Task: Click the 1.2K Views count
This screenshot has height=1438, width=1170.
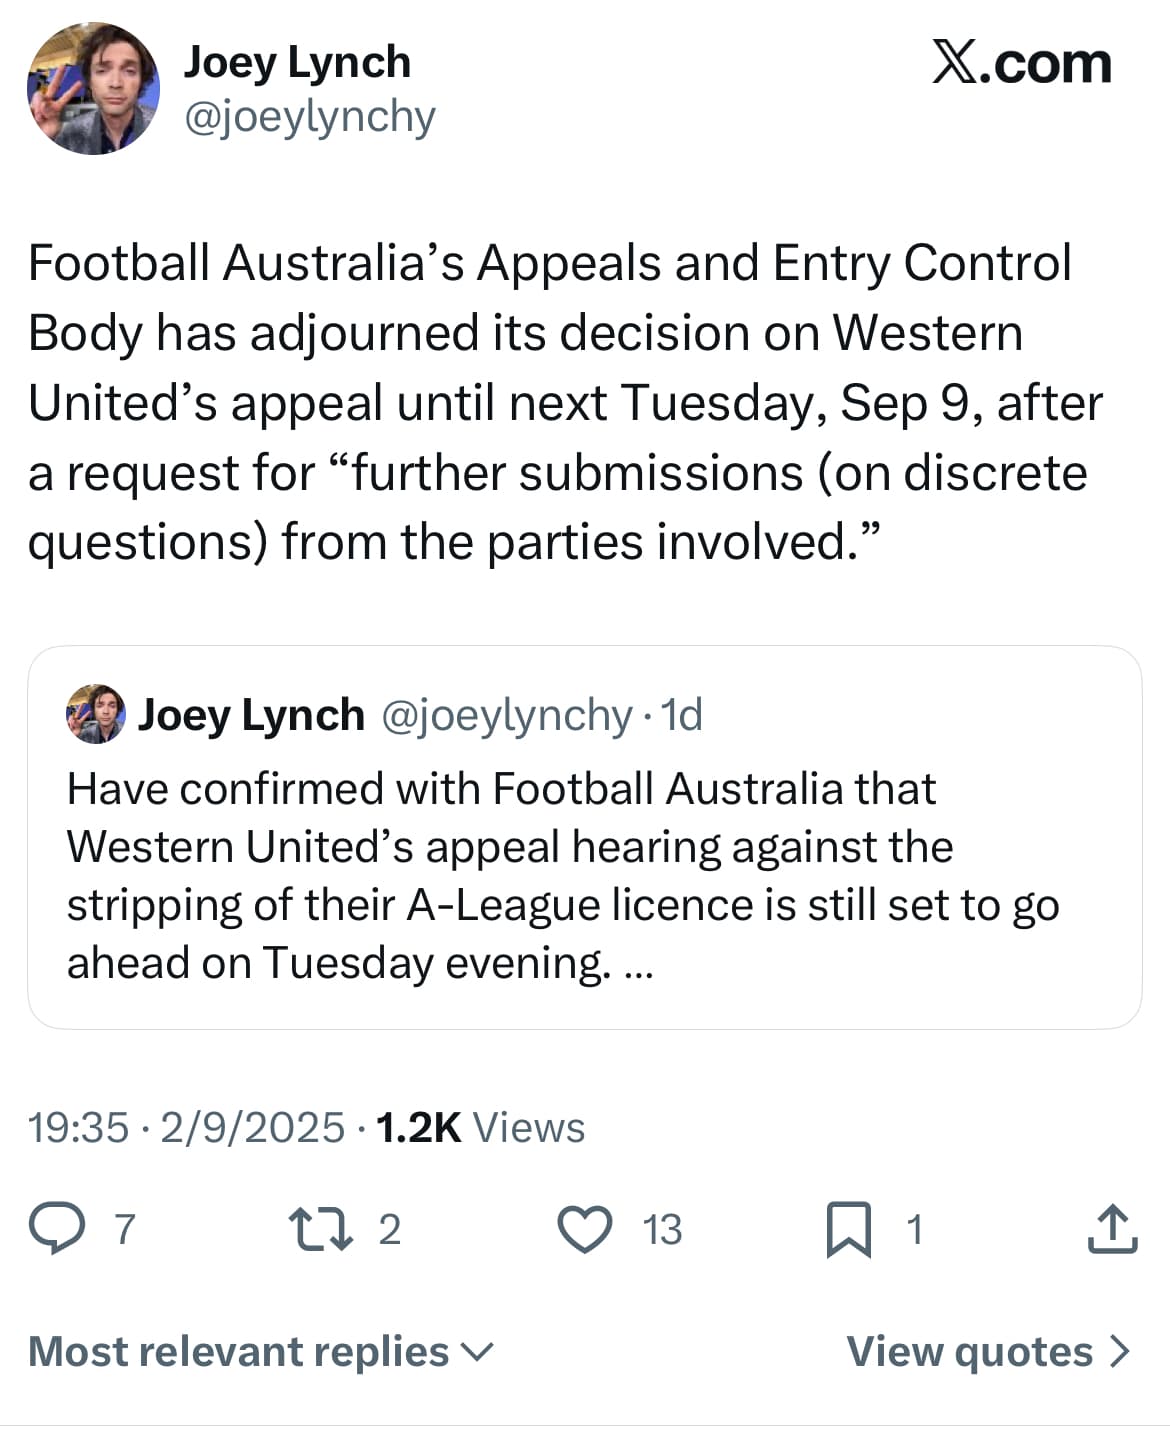Action: click(x=480, y=1127)
